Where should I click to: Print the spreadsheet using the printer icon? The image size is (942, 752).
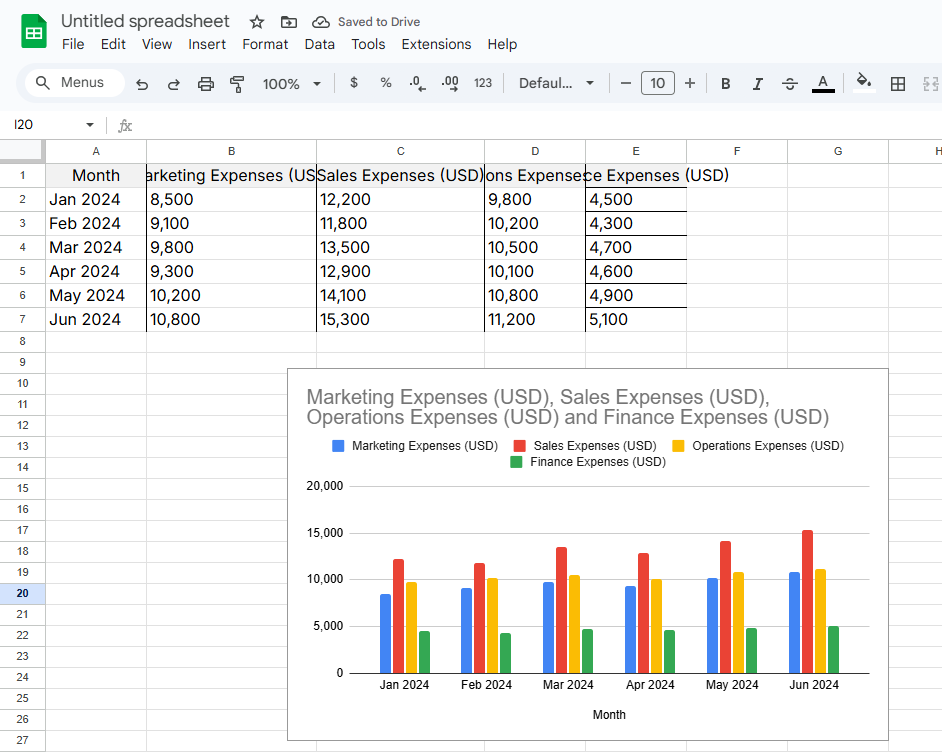click(206, 84)
